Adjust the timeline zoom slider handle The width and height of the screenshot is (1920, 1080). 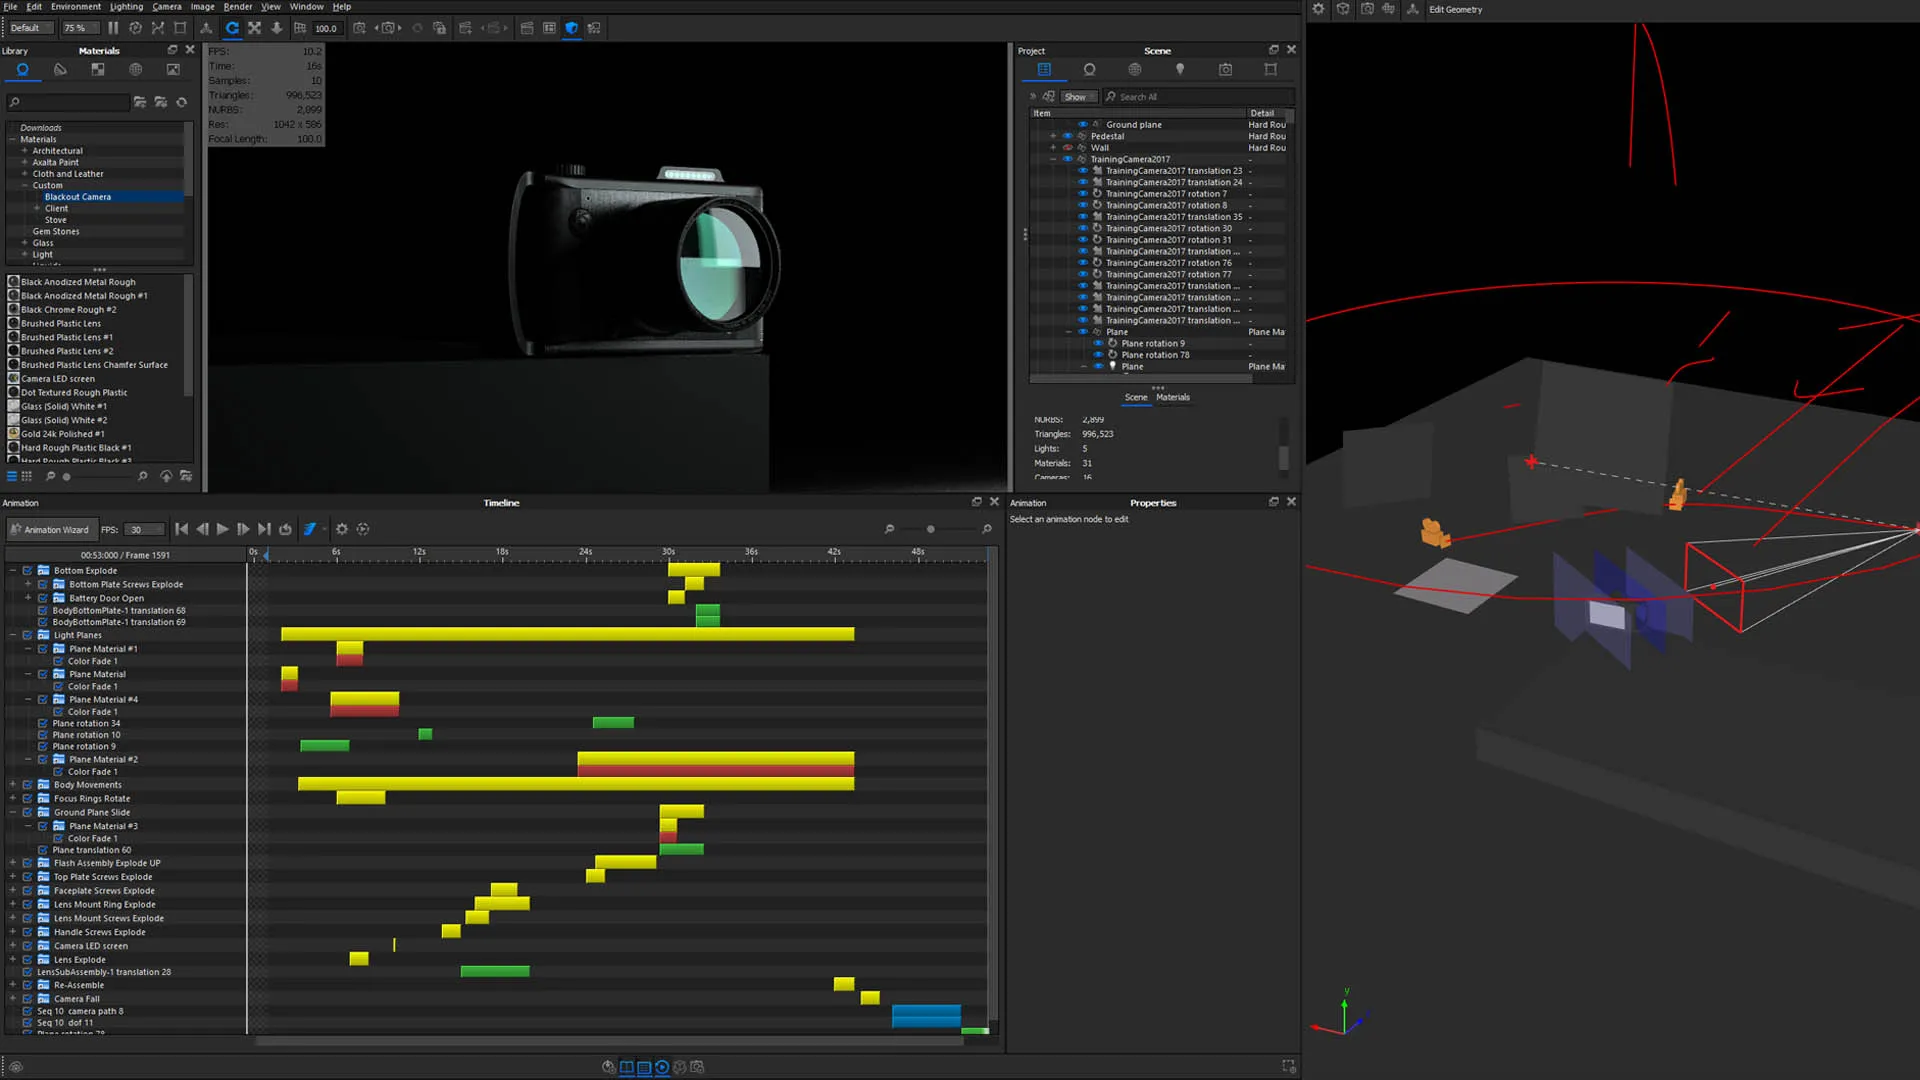(x=930, y=529)
